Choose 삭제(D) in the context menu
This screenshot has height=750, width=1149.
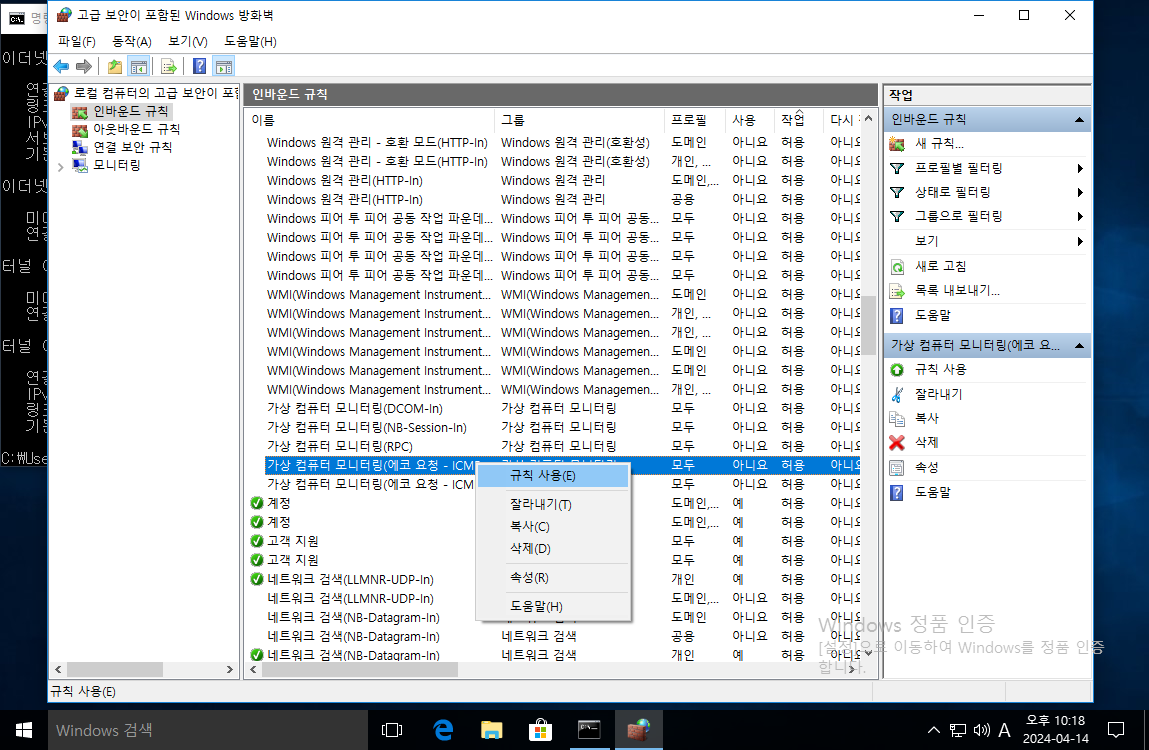553,548
